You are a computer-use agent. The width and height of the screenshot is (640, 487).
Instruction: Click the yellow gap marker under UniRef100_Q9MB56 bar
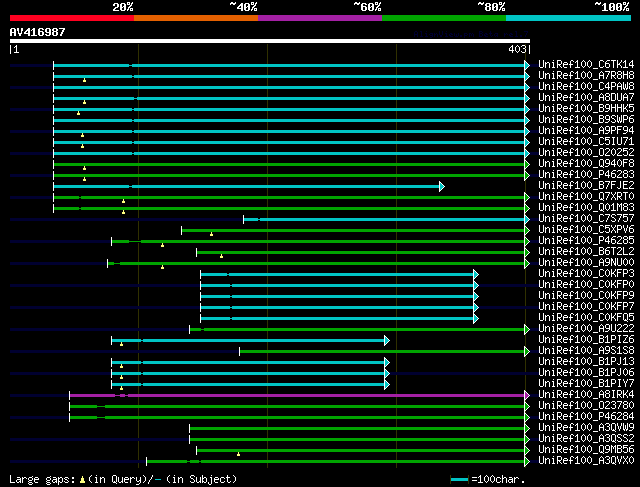tap(238, 454)
